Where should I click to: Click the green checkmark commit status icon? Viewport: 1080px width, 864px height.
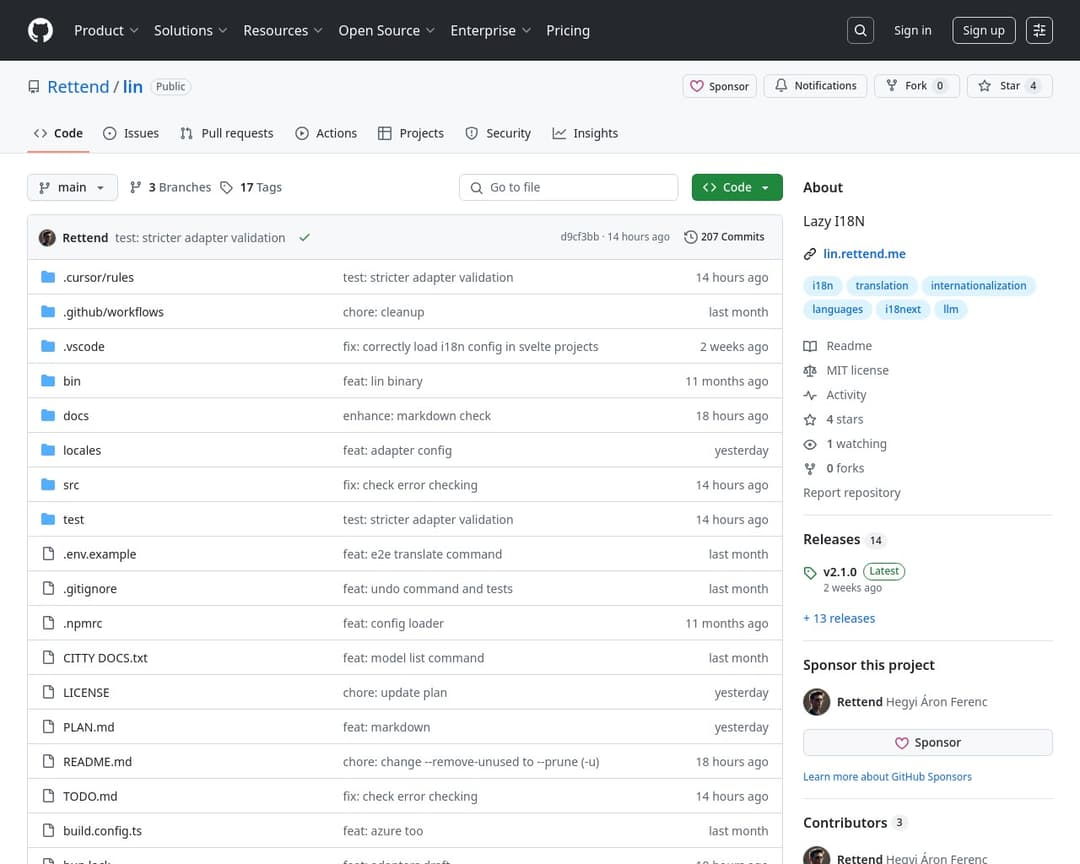point(304,238)
